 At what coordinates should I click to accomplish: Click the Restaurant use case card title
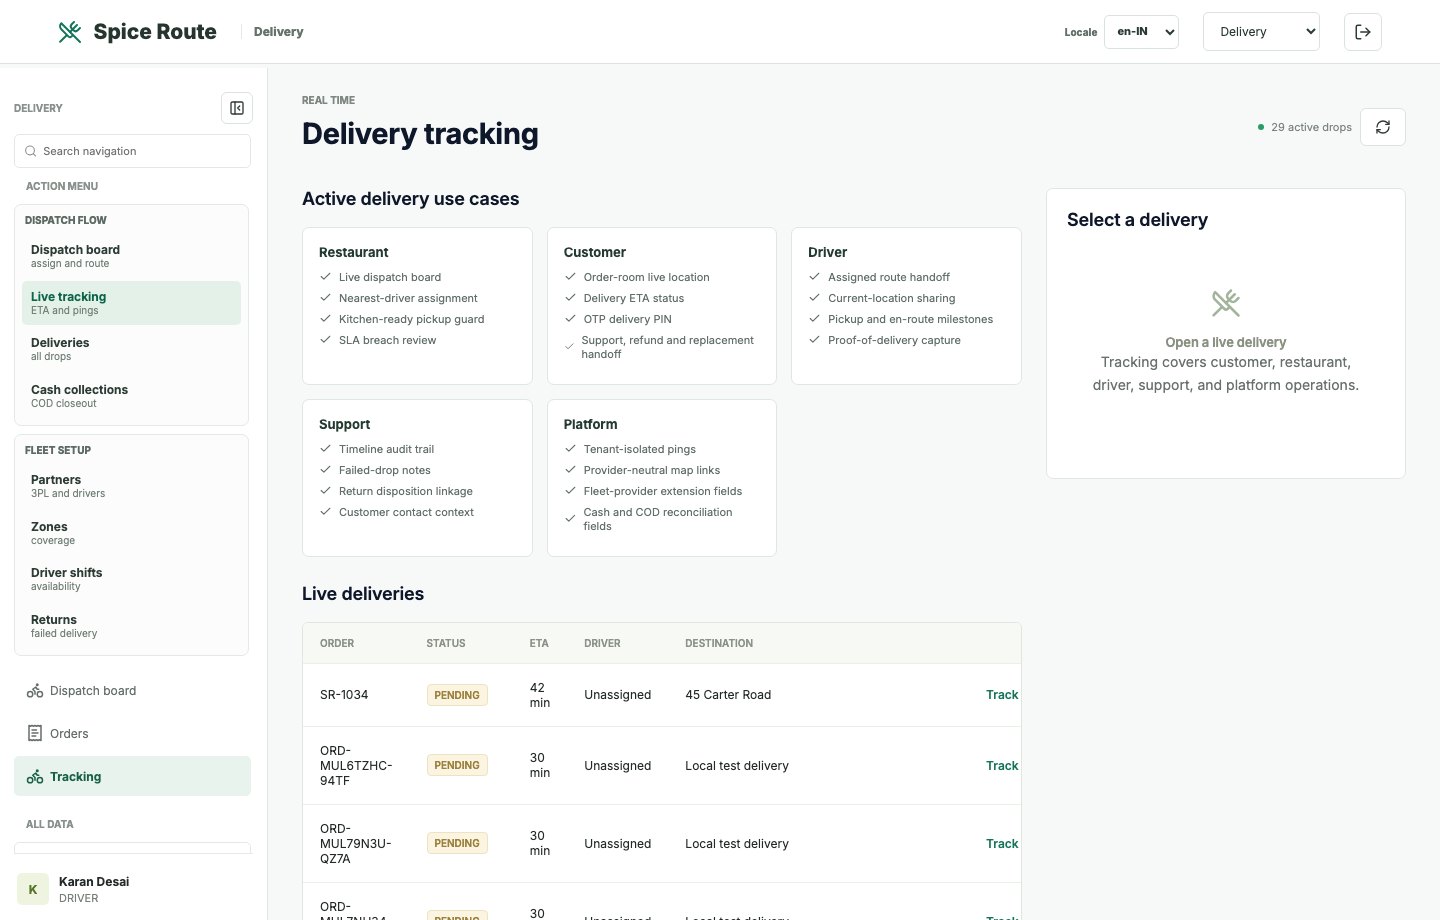pos(354,252)
